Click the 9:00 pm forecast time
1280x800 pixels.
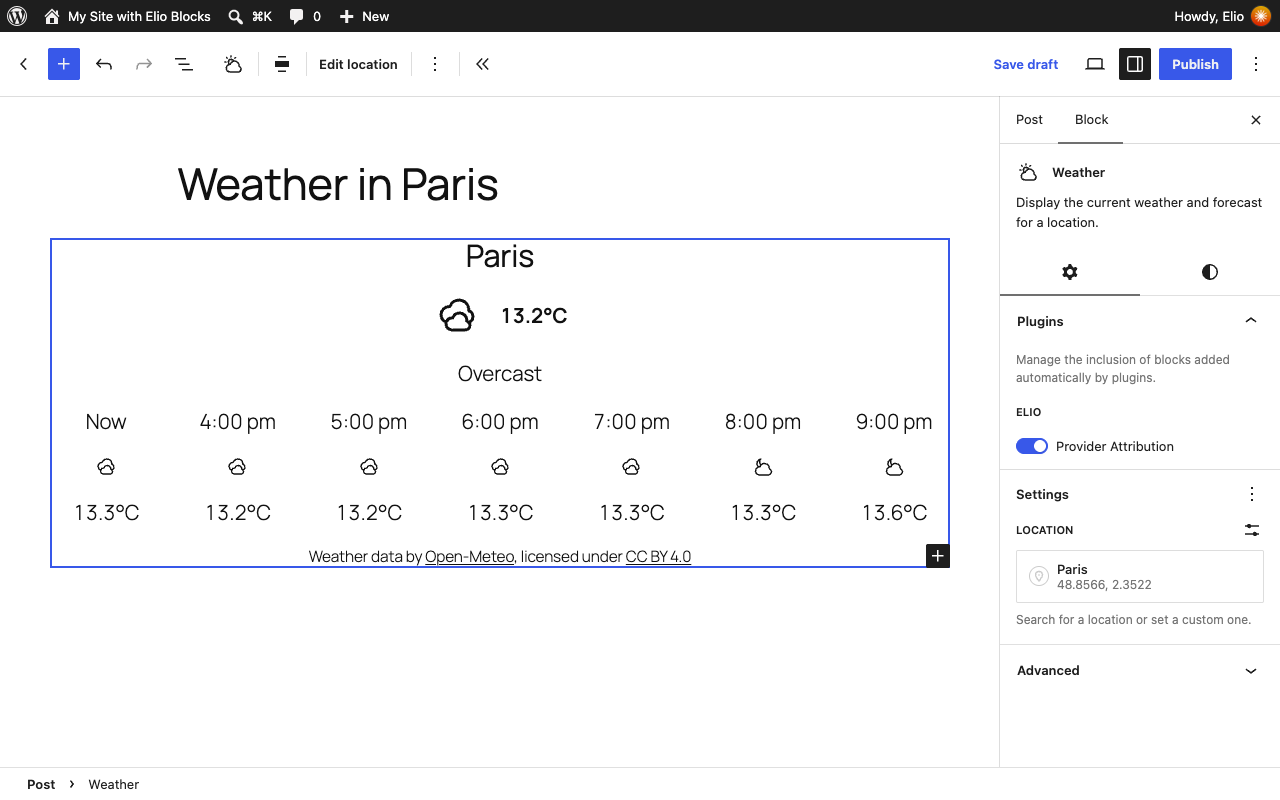point(894,422)
